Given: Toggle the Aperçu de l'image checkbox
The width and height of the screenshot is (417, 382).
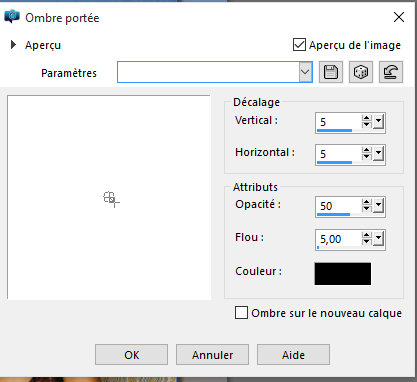Looking at the screenshot, I should (299, 45).
